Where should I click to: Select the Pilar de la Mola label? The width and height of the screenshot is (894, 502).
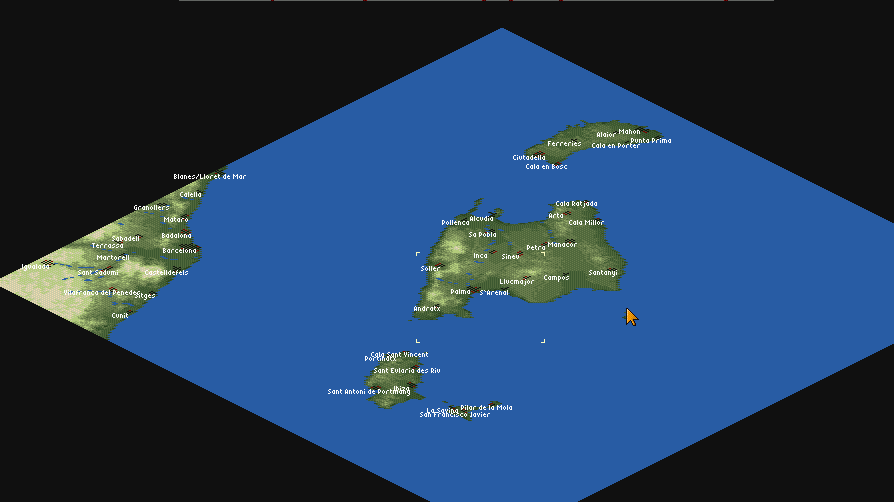[x=486, y=407]
